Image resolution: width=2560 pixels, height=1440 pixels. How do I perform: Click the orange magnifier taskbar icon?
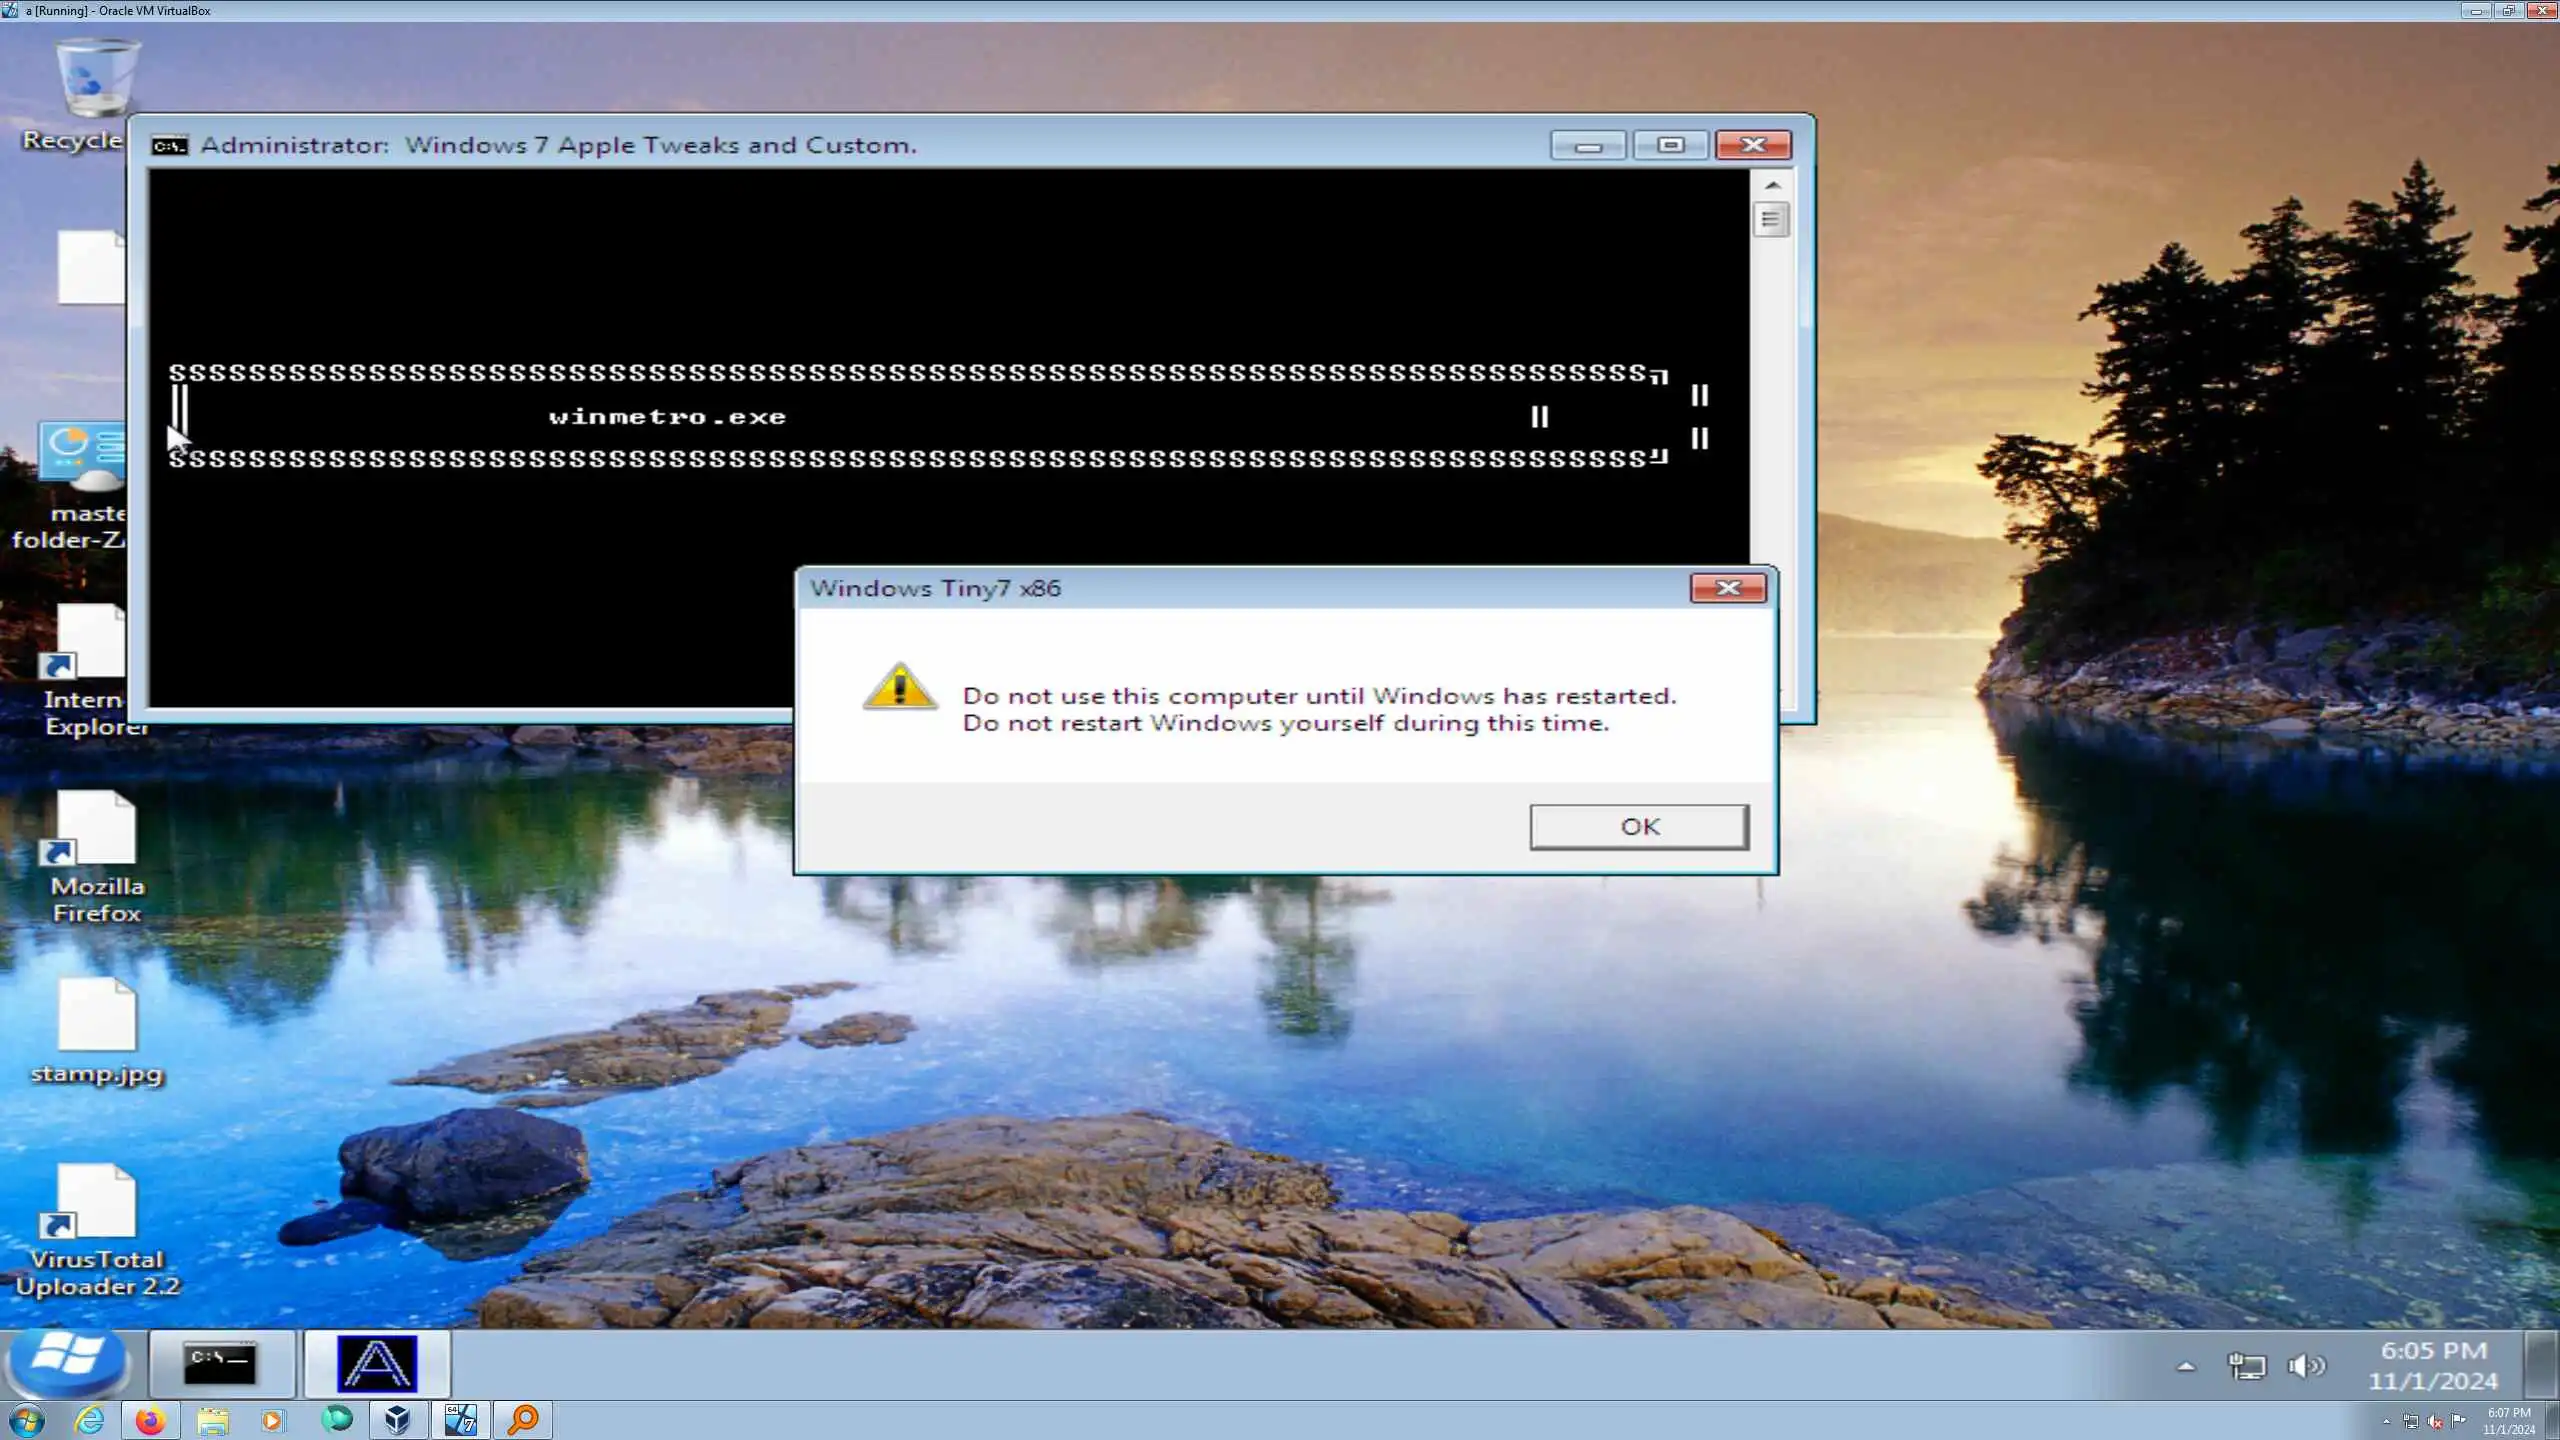point(523,1420)
